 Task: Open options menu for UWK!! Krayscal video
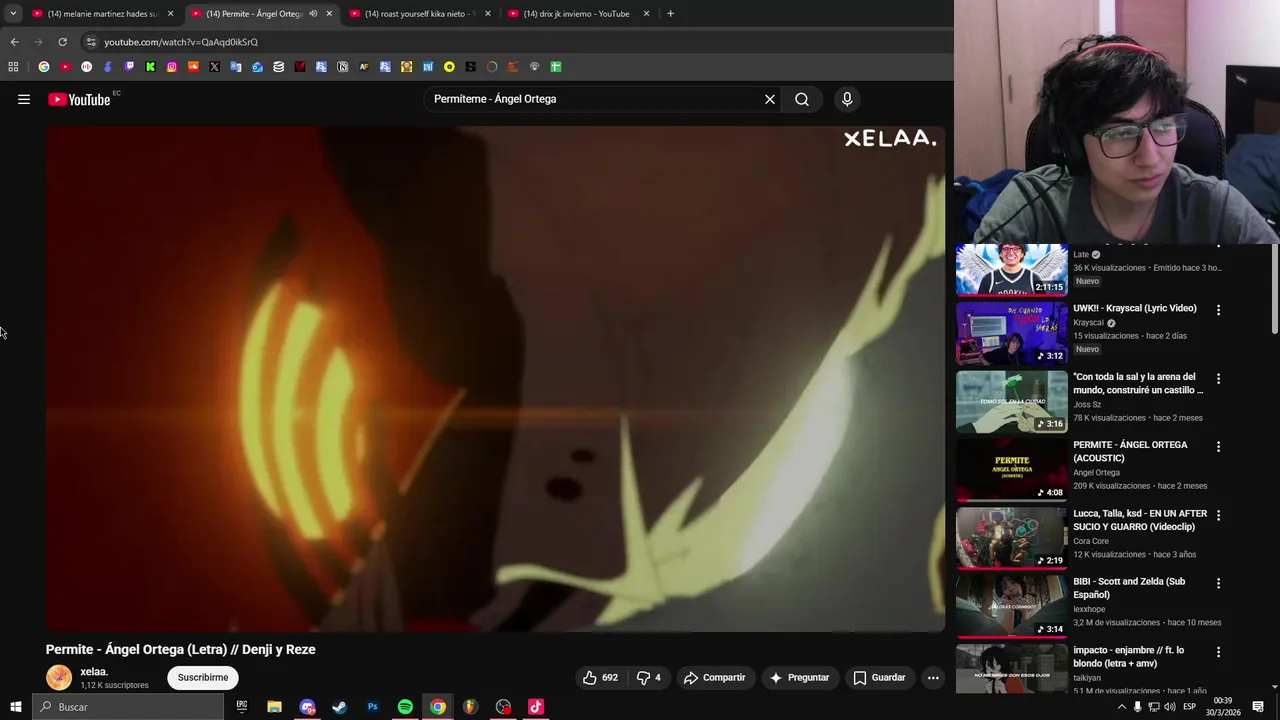coord(1218,310)
